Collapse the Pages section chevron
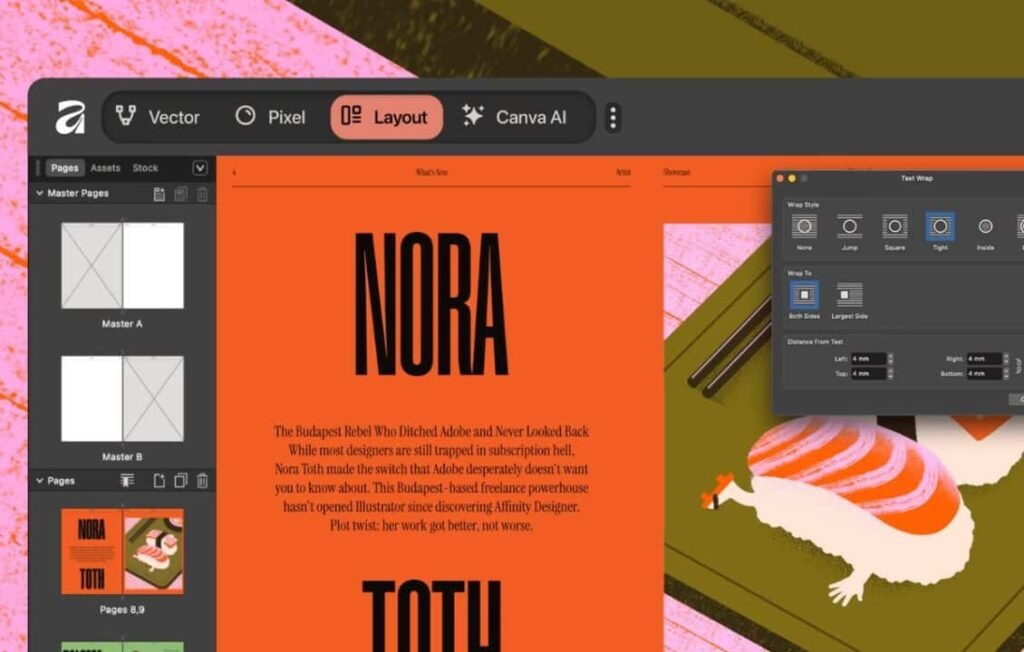Image resolution: width=1024 pixels, height=652 pixels. click(x=40, y=481)
